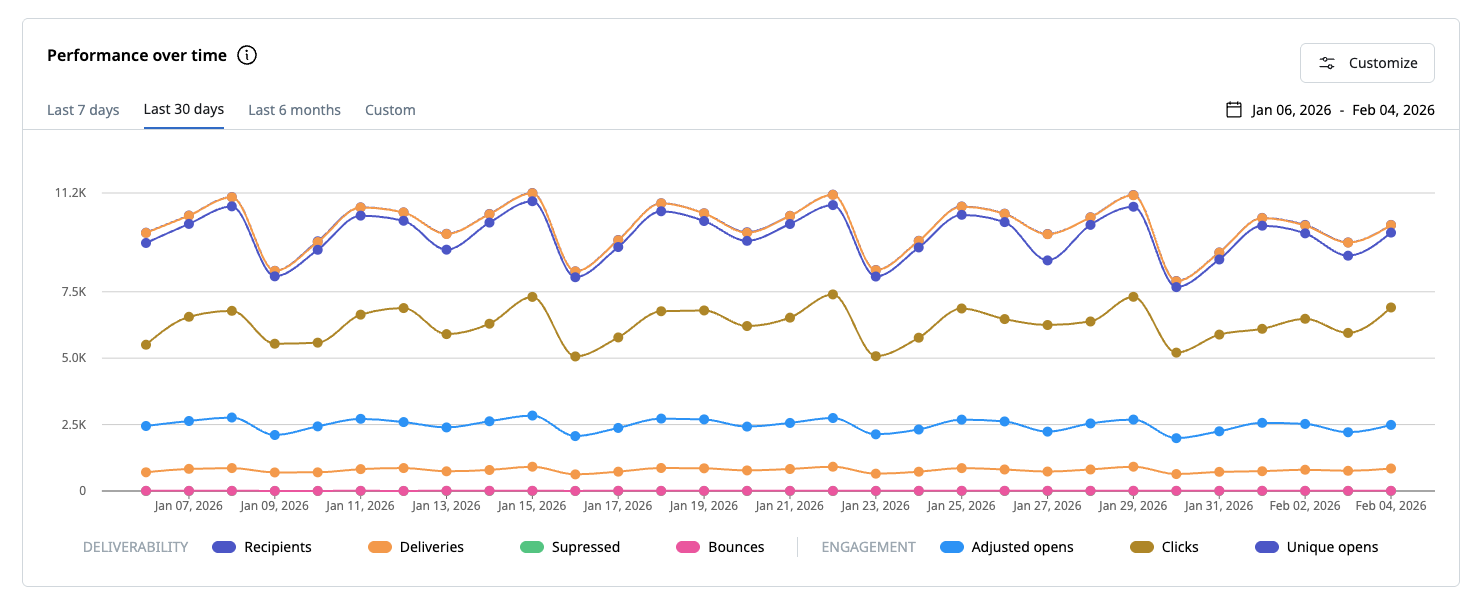Toggle the Deliveries legend entry
The height and width of the screenshot is (608, 1483).
click(x=416, y=547)
